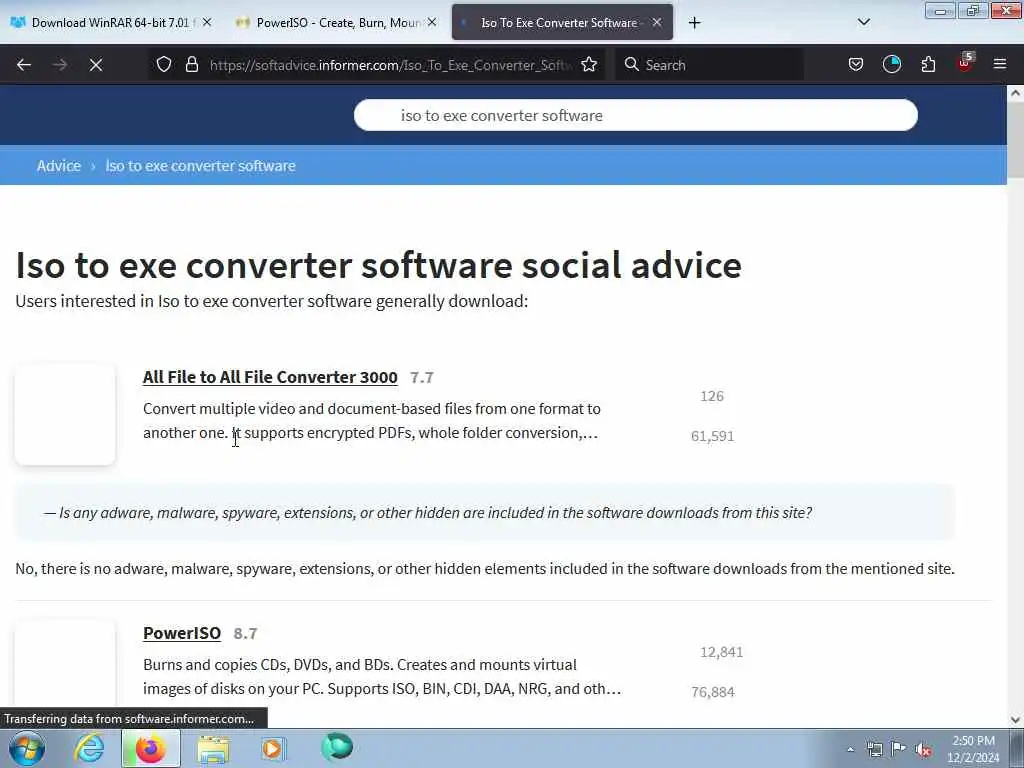The image size is (1024, 768).
Task: Open the Save to Pocket icon
Action: pyautogui.click(x=856, y=64)
